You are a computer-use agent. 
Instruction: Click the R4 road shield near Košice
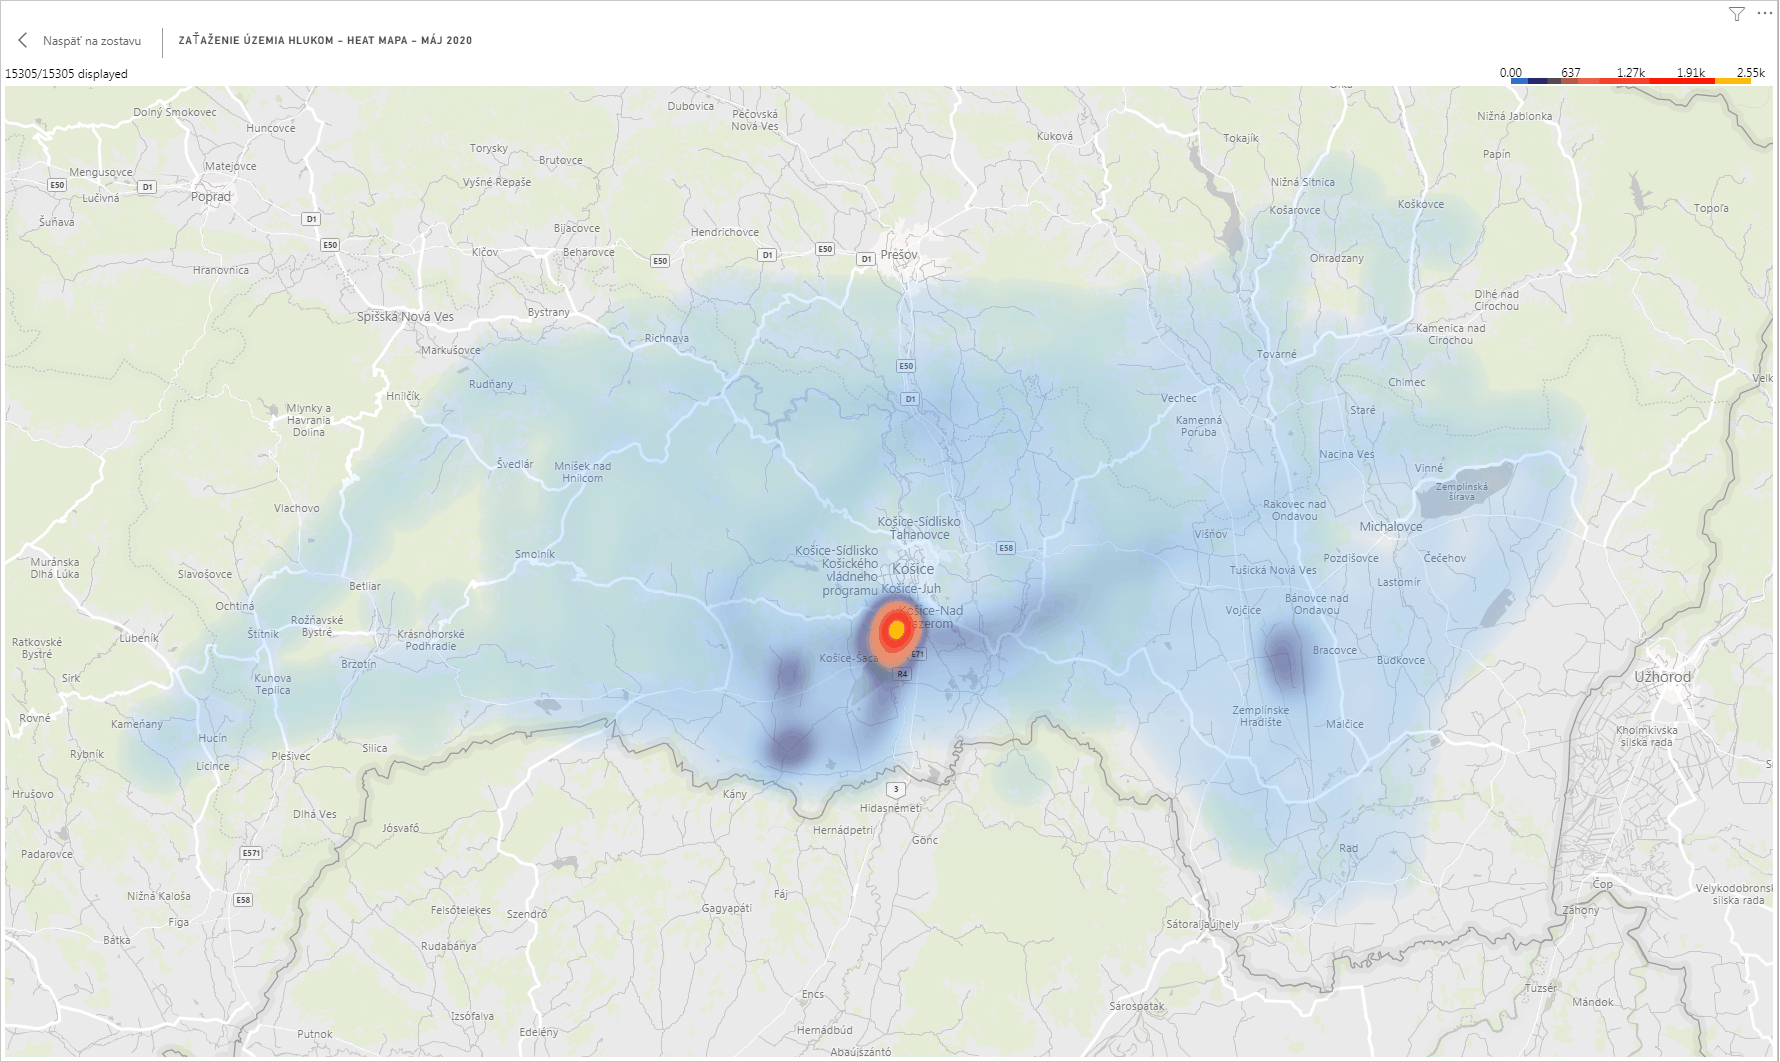pyautogui.click(x=902, y=674)
